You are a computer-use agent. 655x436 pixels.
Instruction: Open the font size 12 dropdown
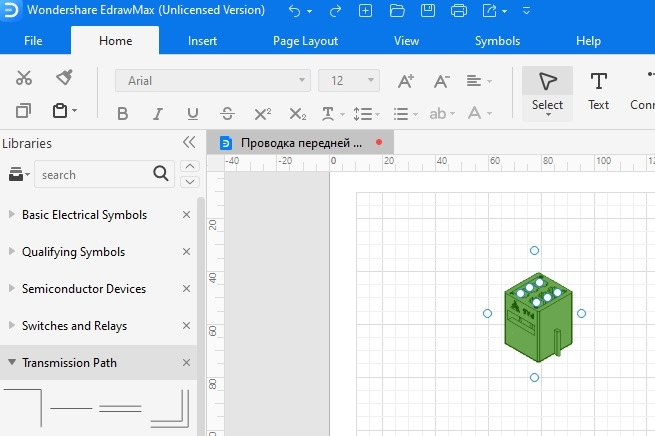(x=349, y=81)
